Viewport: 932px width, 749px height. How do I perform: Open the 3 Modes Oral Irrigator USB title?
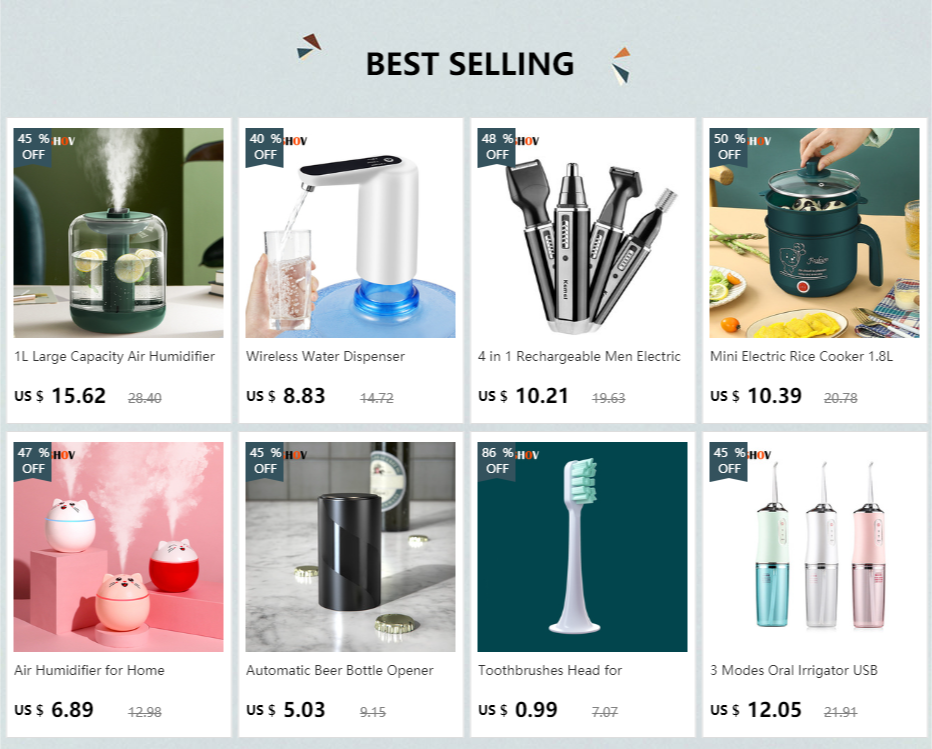794,670
